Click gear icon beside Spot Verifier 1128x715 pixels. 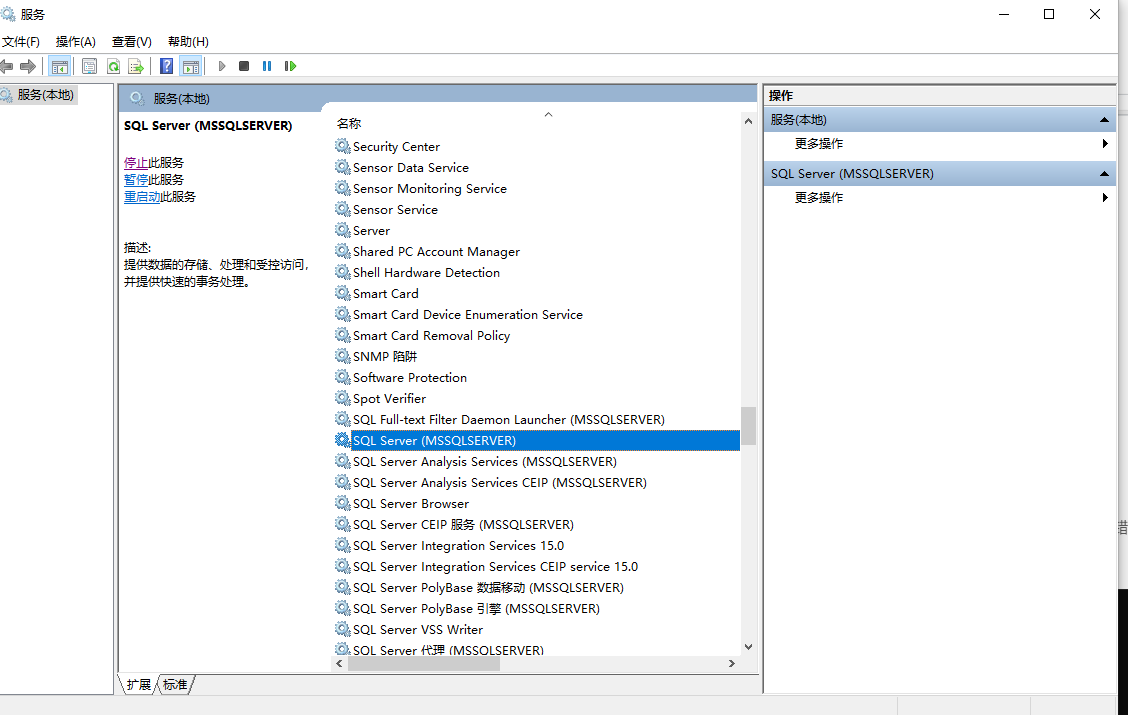tap(342, 398)
